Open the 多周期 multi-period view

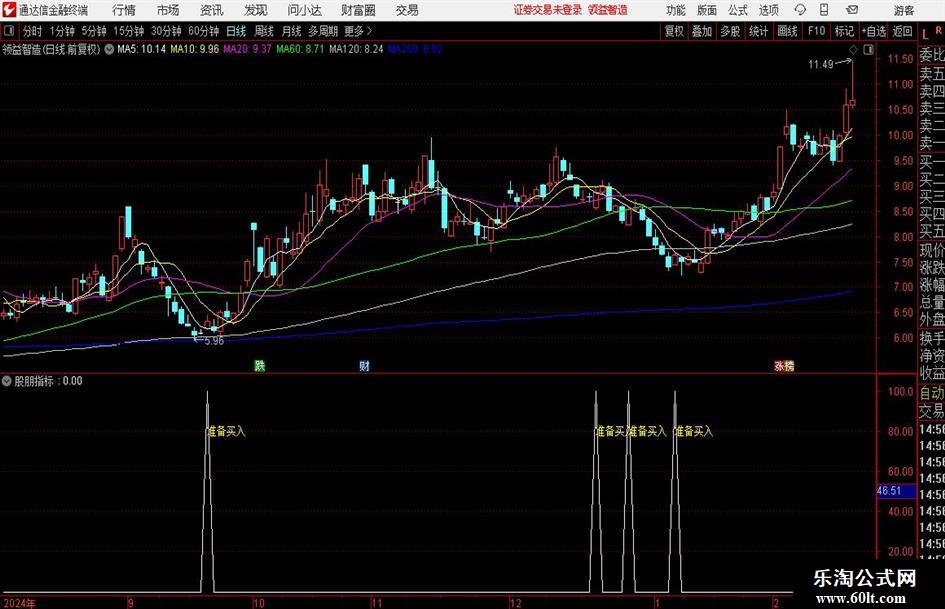click(x=323, y=31)
